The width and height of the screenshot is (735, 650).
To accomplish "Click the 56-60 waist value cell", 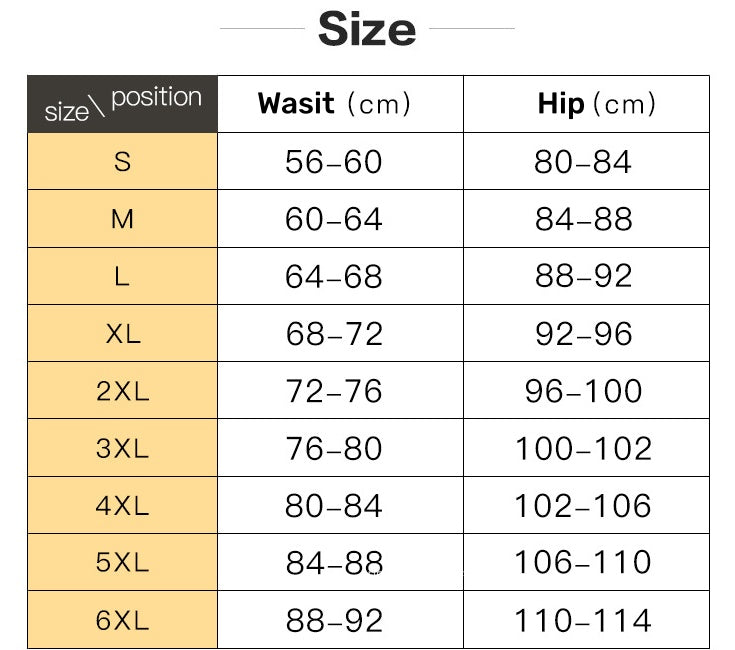I will [x=334, y=162].
